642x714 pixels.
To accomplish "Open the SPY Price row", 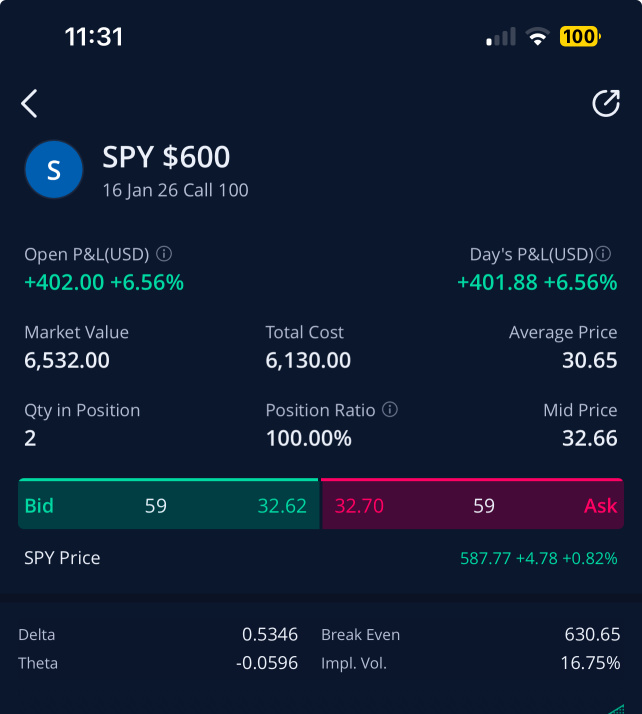I will [321, 558].
